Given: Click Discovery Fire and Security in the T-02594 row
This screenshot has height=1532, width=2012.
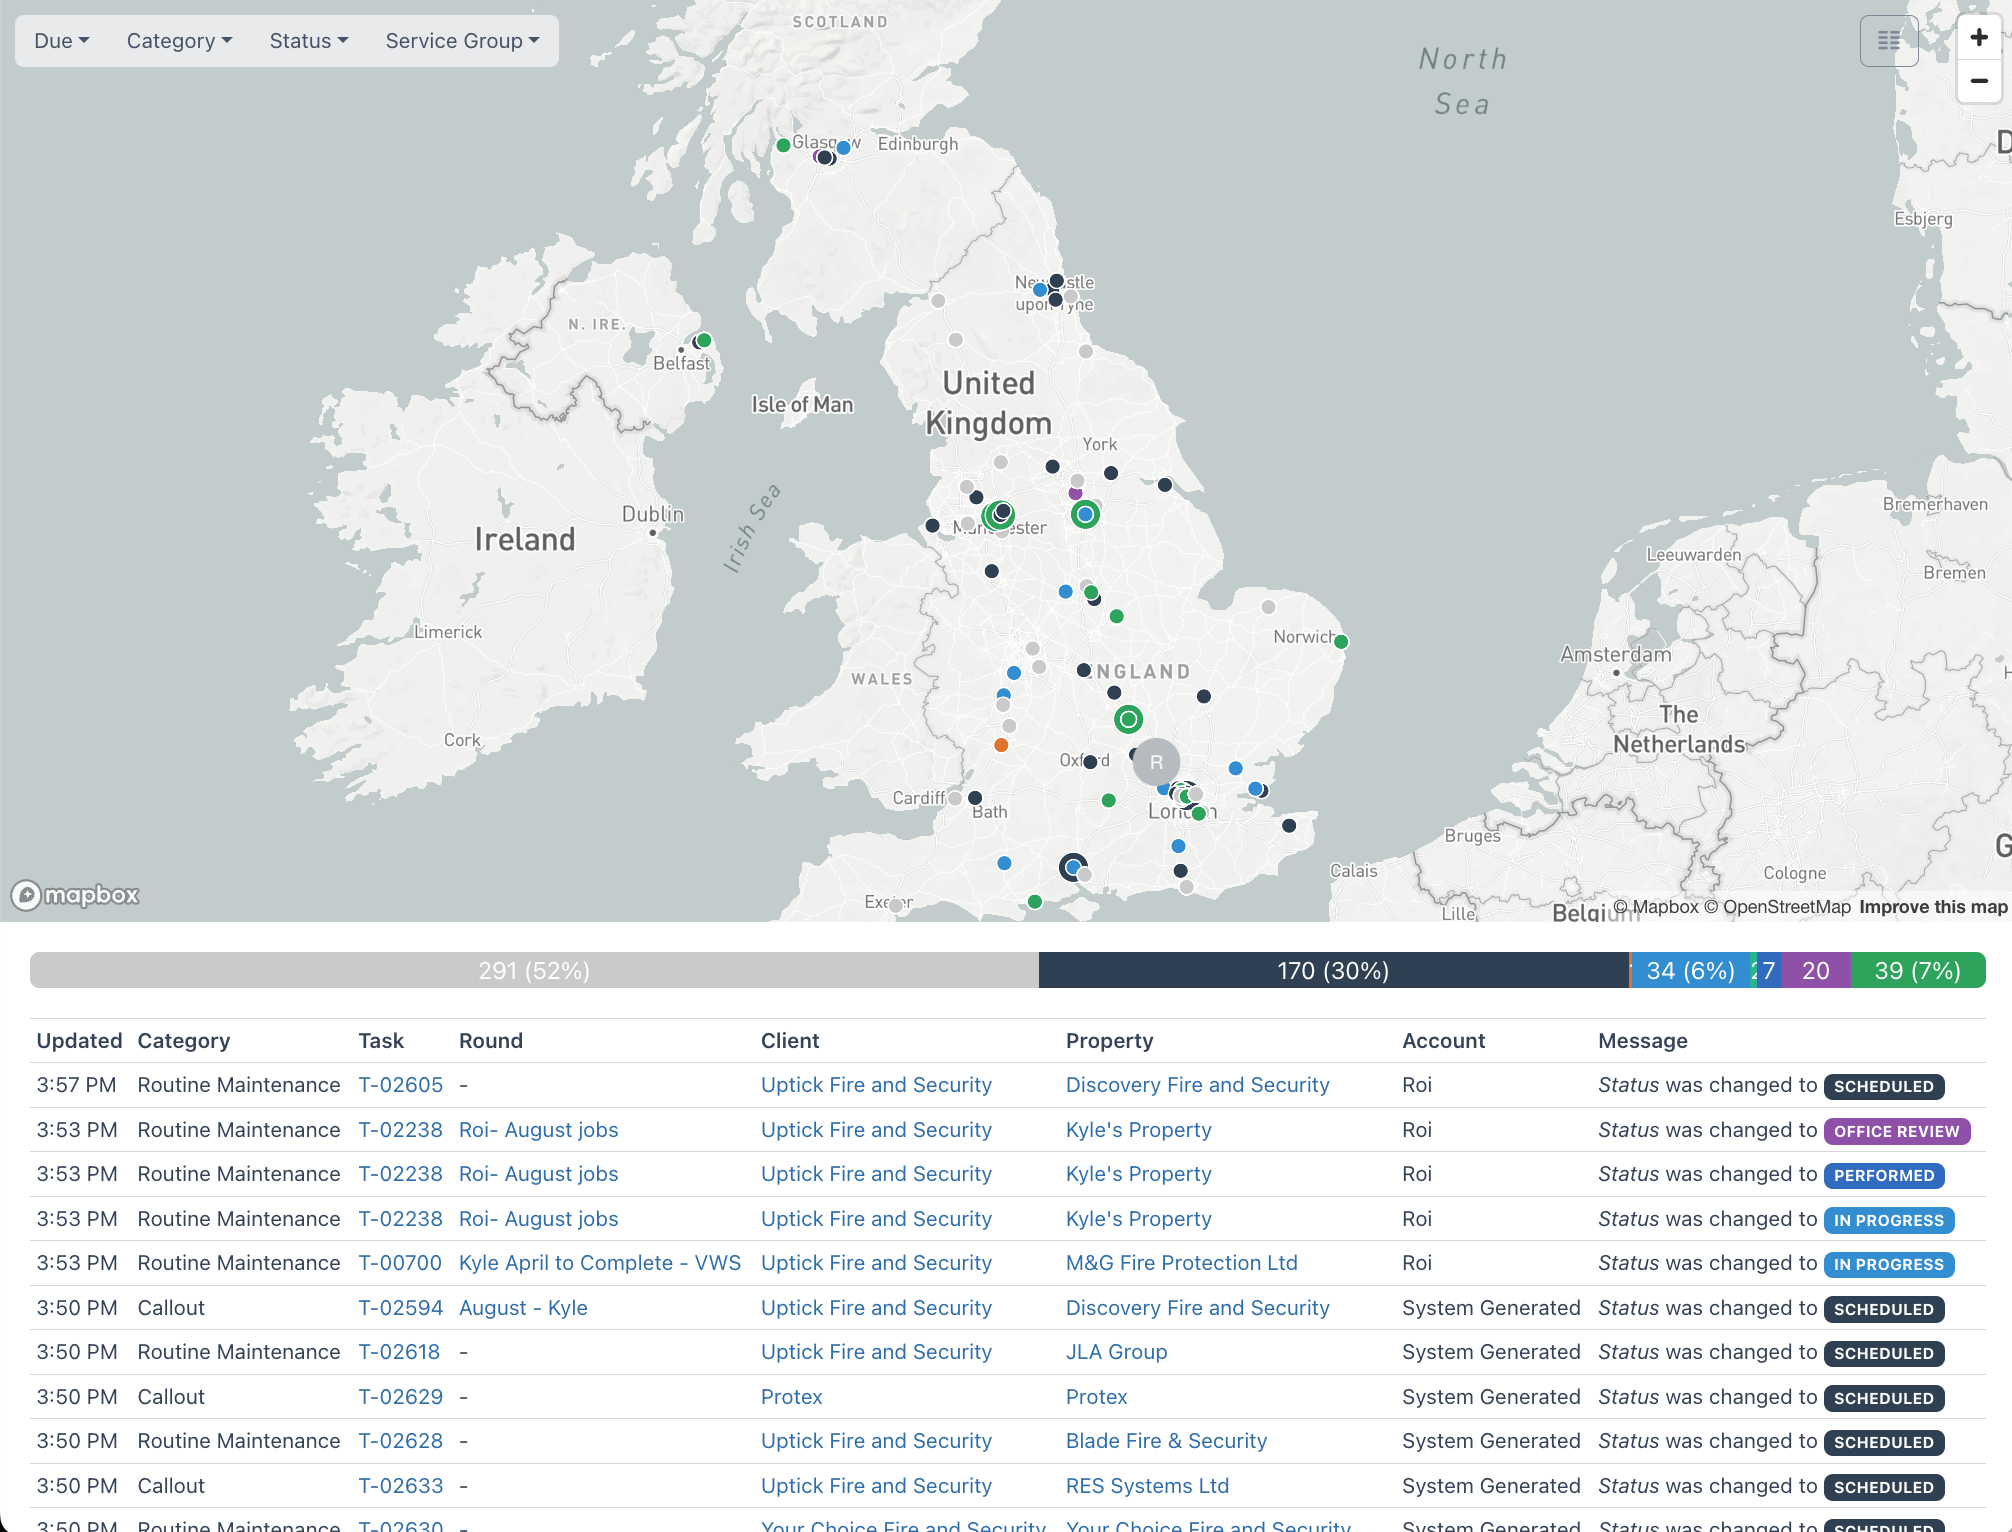Looking at the screenshot, I should [x=1197, y=1308].
